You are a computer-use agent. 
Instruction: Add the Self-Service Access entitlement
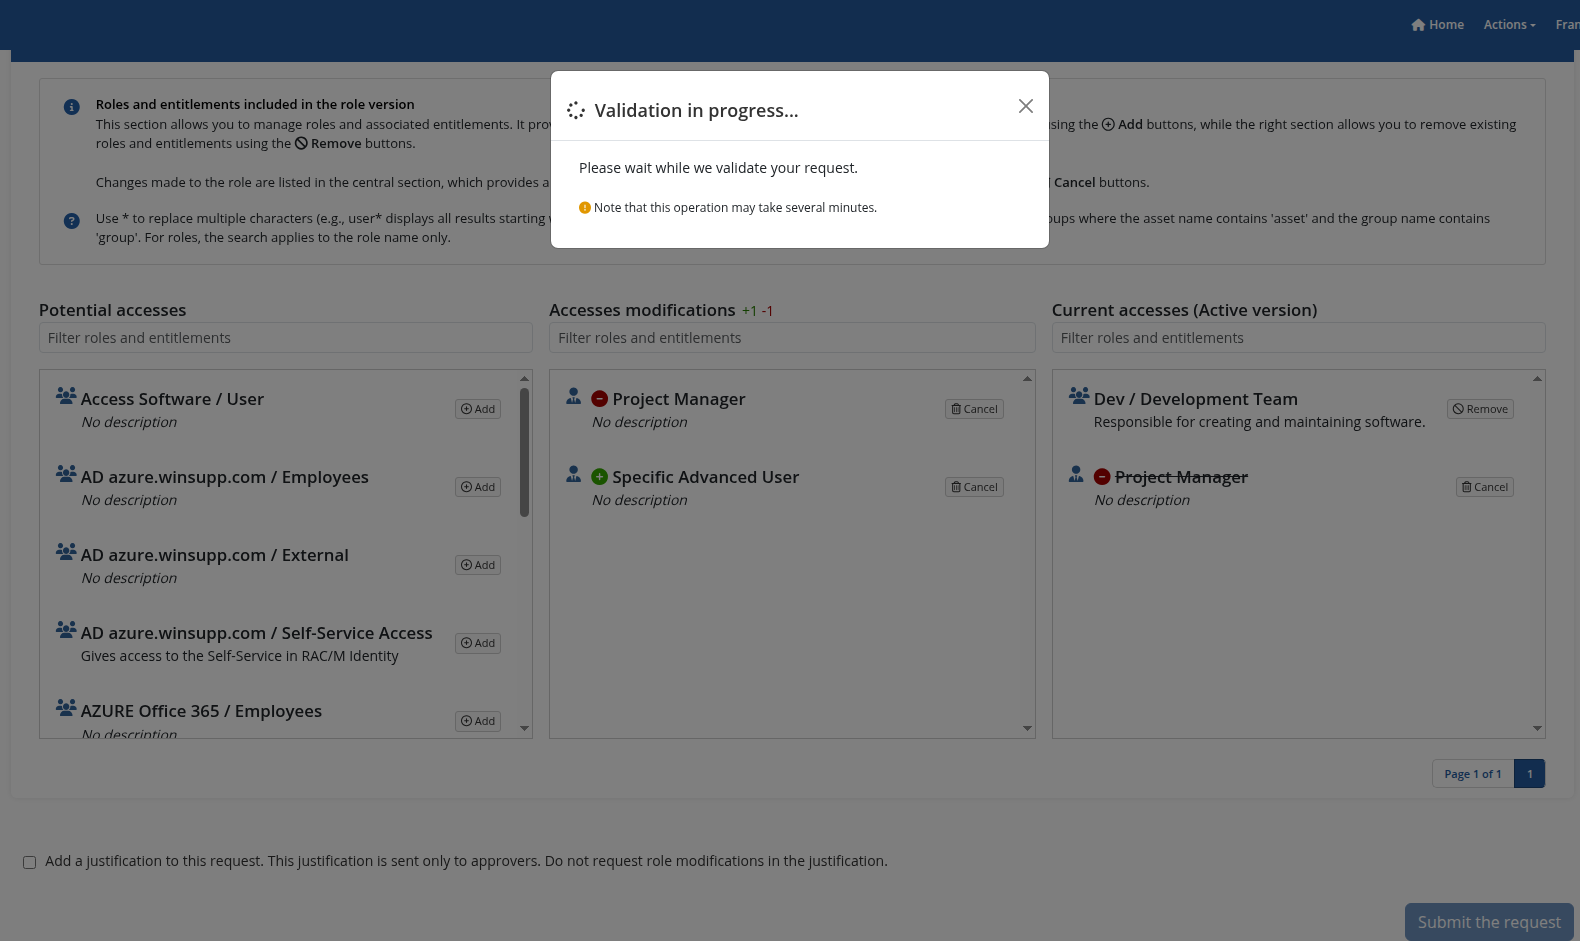tap(478, 643)
